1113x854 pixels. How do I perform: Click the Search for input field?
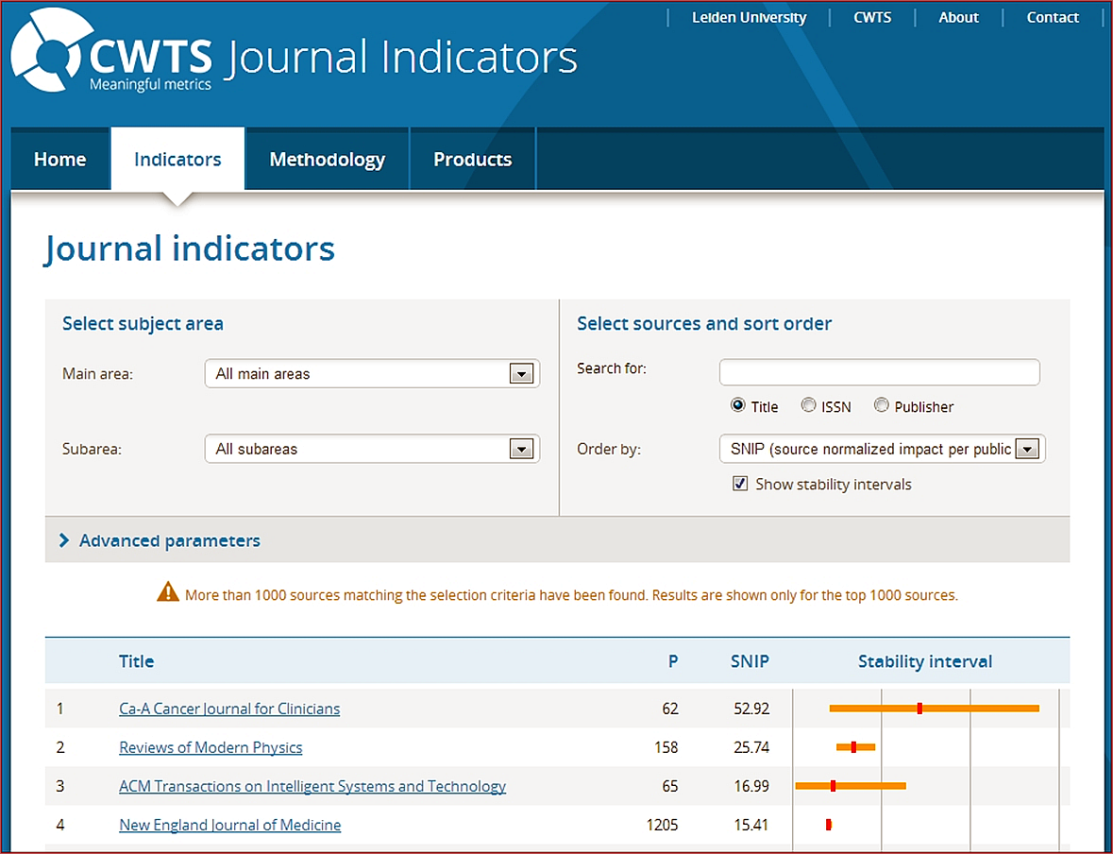tap(879, 372)
